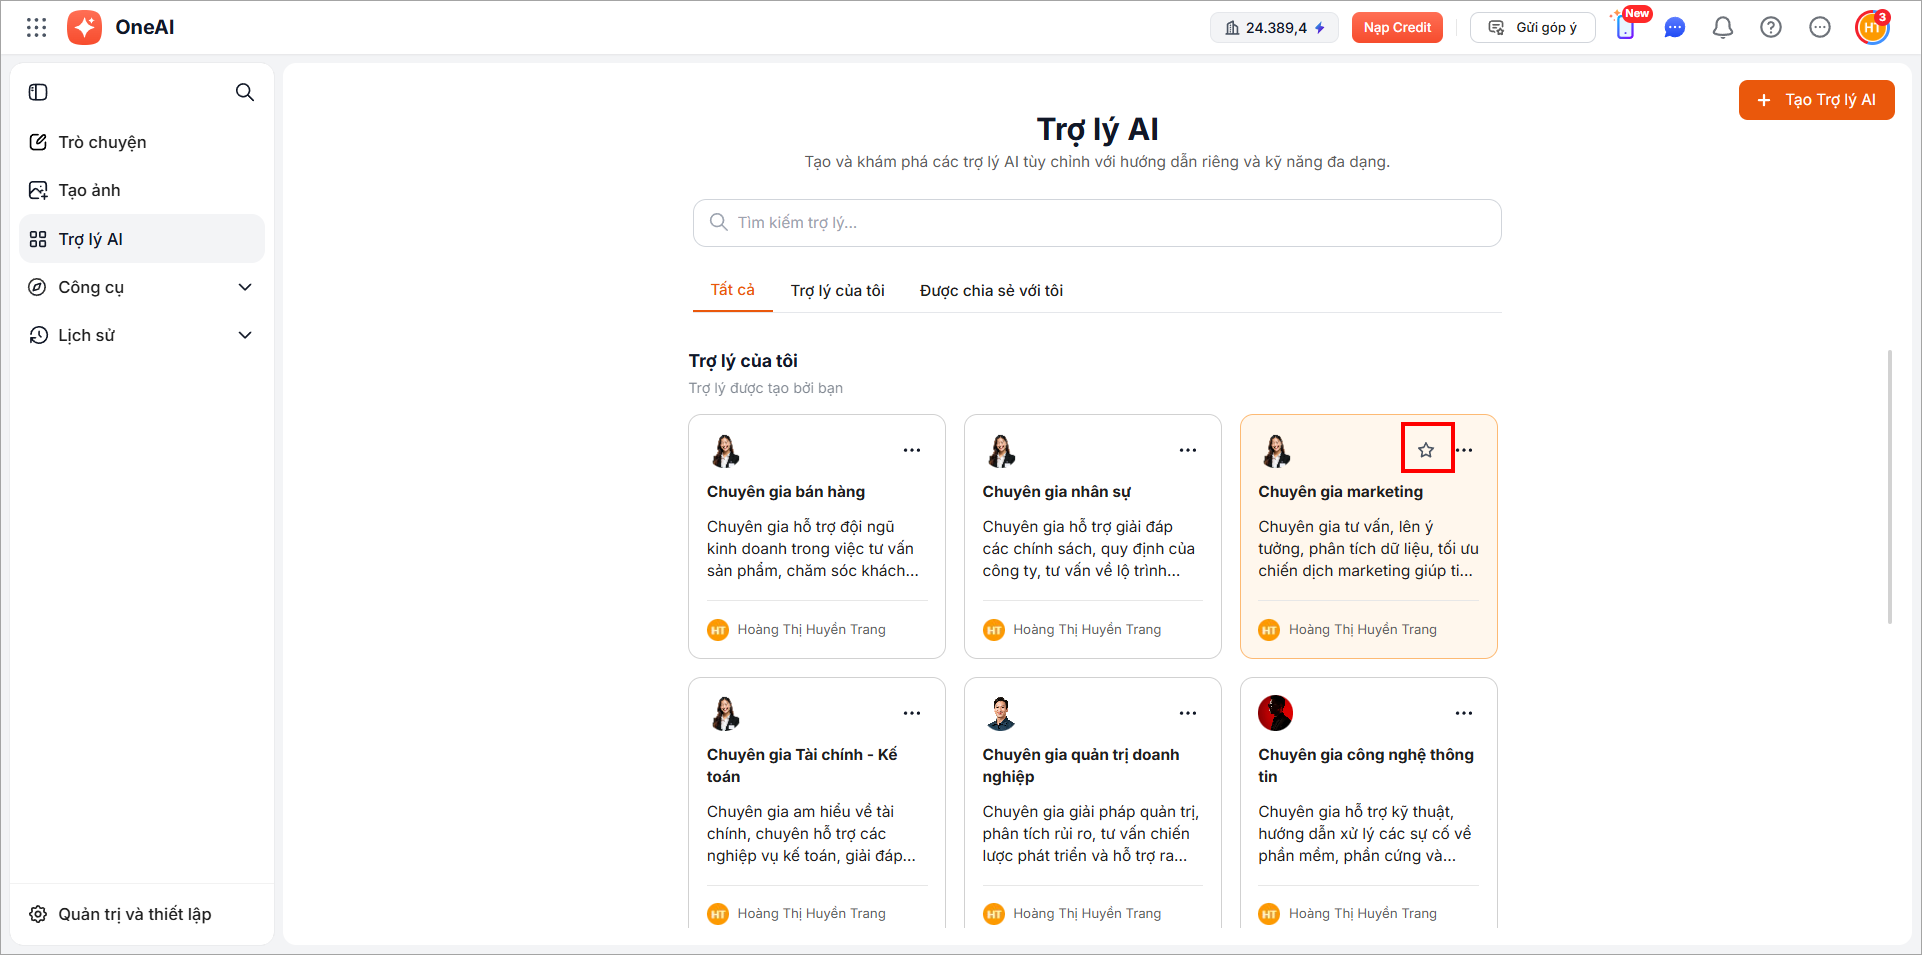The width and height of the screenshot is (1922, 955).
Task: Switch to the Tất cả tab
Action: [733, 290]
